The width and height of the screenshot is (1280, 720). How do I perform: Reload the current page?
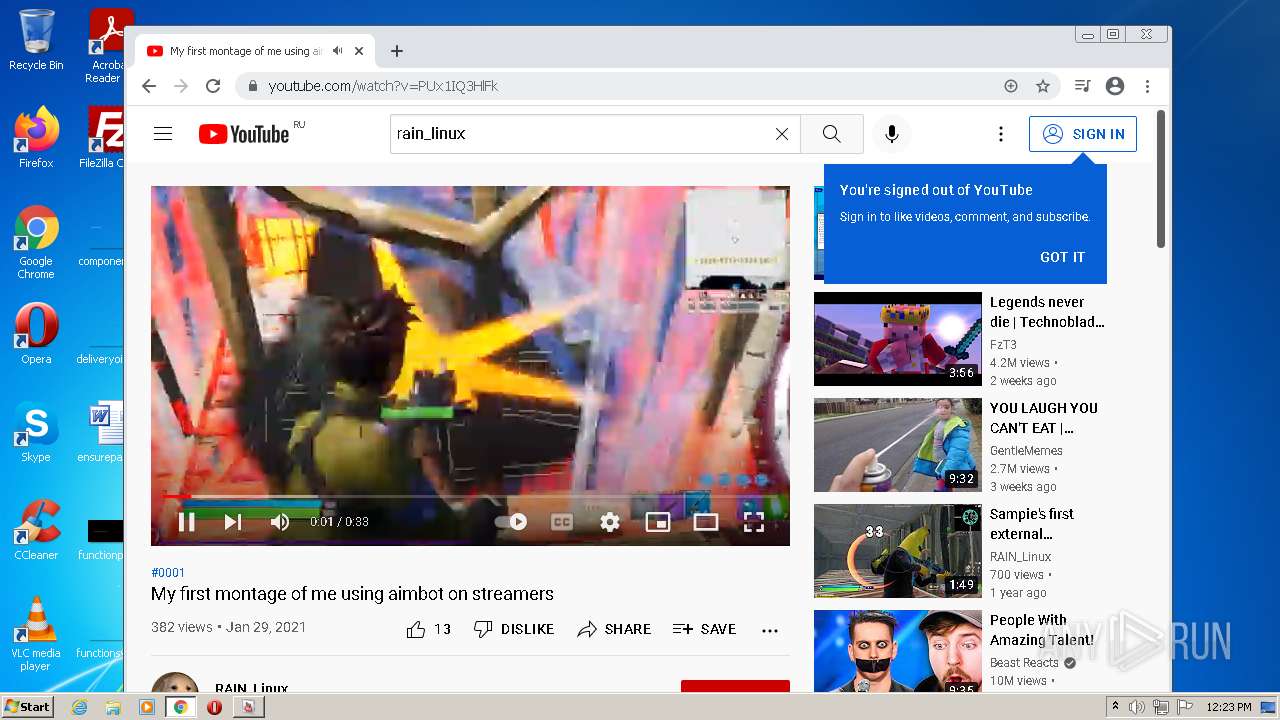pyautogui.click(x=213, y=86)
